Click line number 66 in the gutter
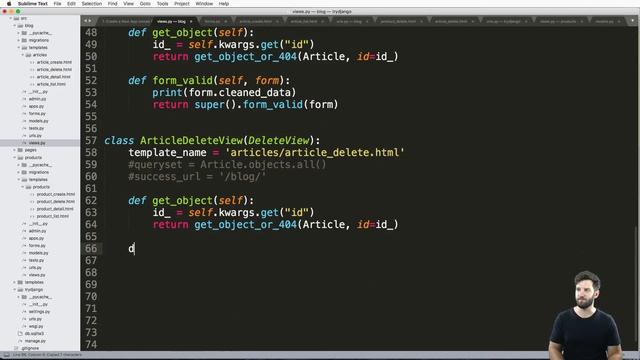 (x=91, y=249)
